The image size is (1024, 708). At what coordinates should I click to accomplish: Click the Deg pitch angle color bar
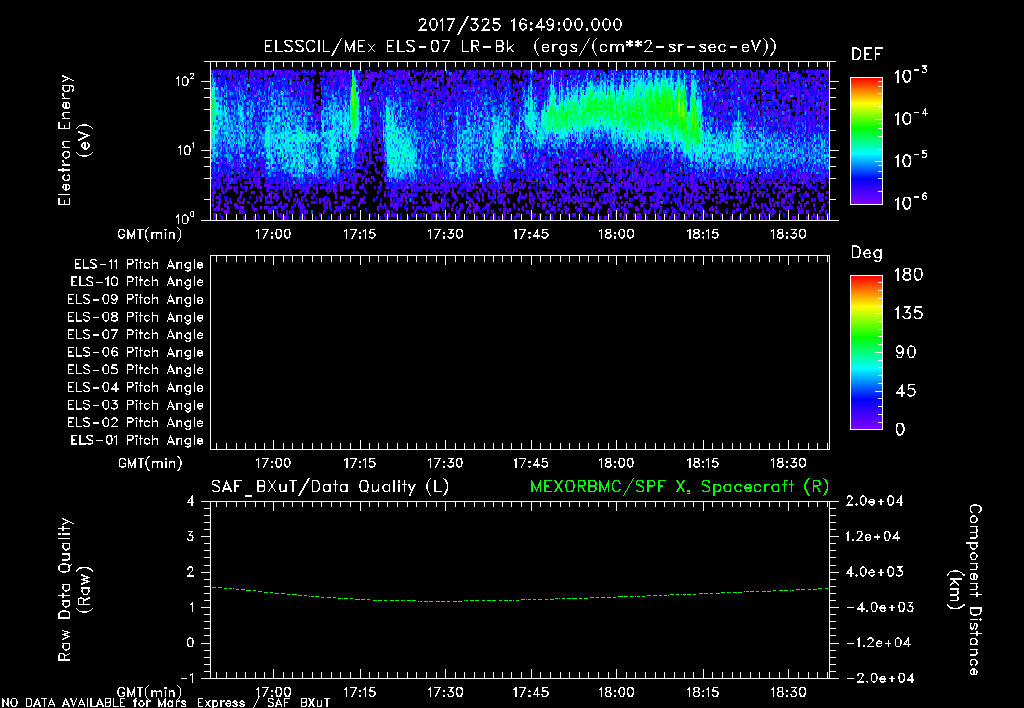click(x=866, y=352)
